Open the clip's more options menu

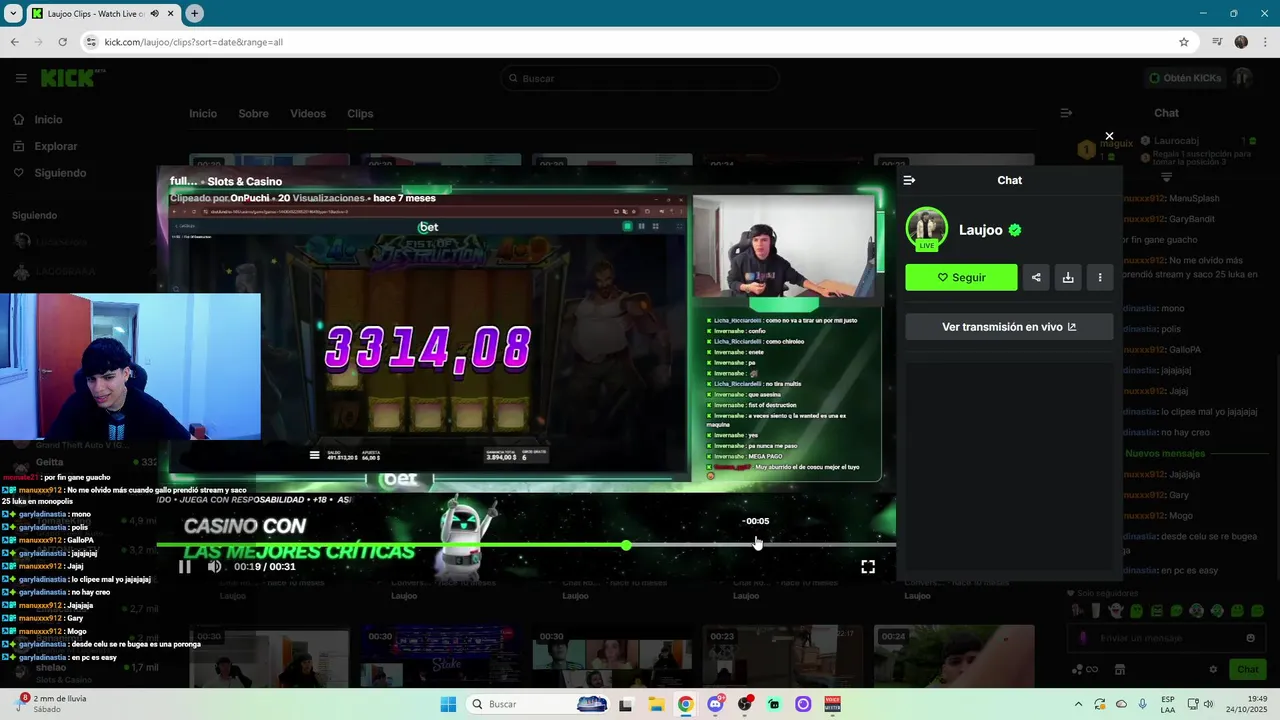(x=1100, y=277)
